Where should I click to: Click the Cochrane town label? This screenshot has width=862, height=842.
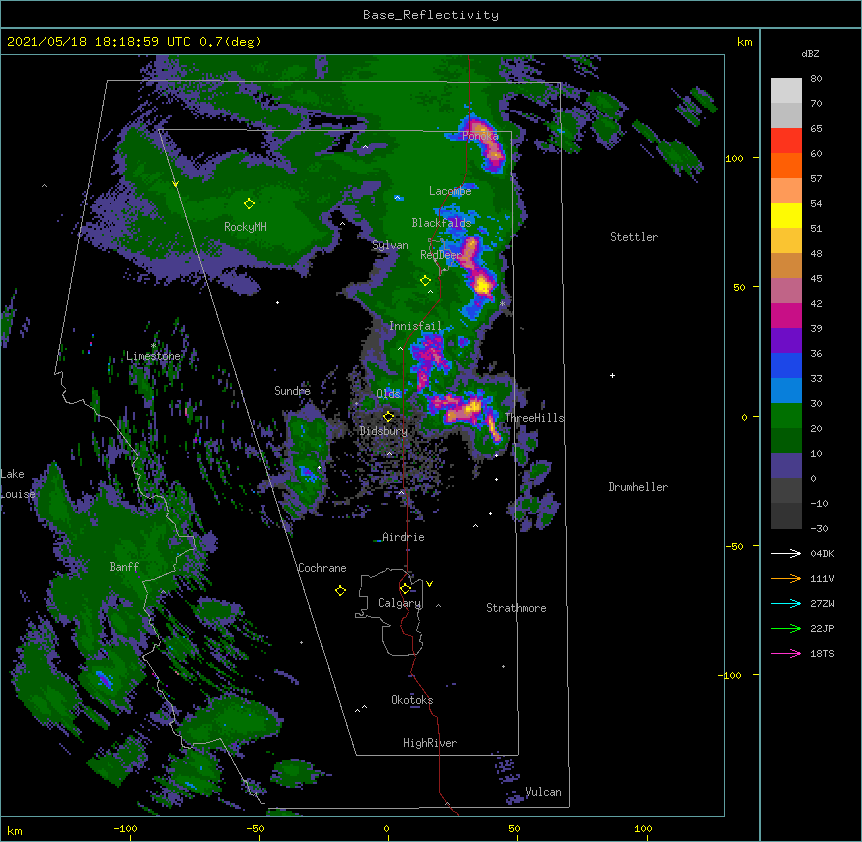tap(322, 568)
